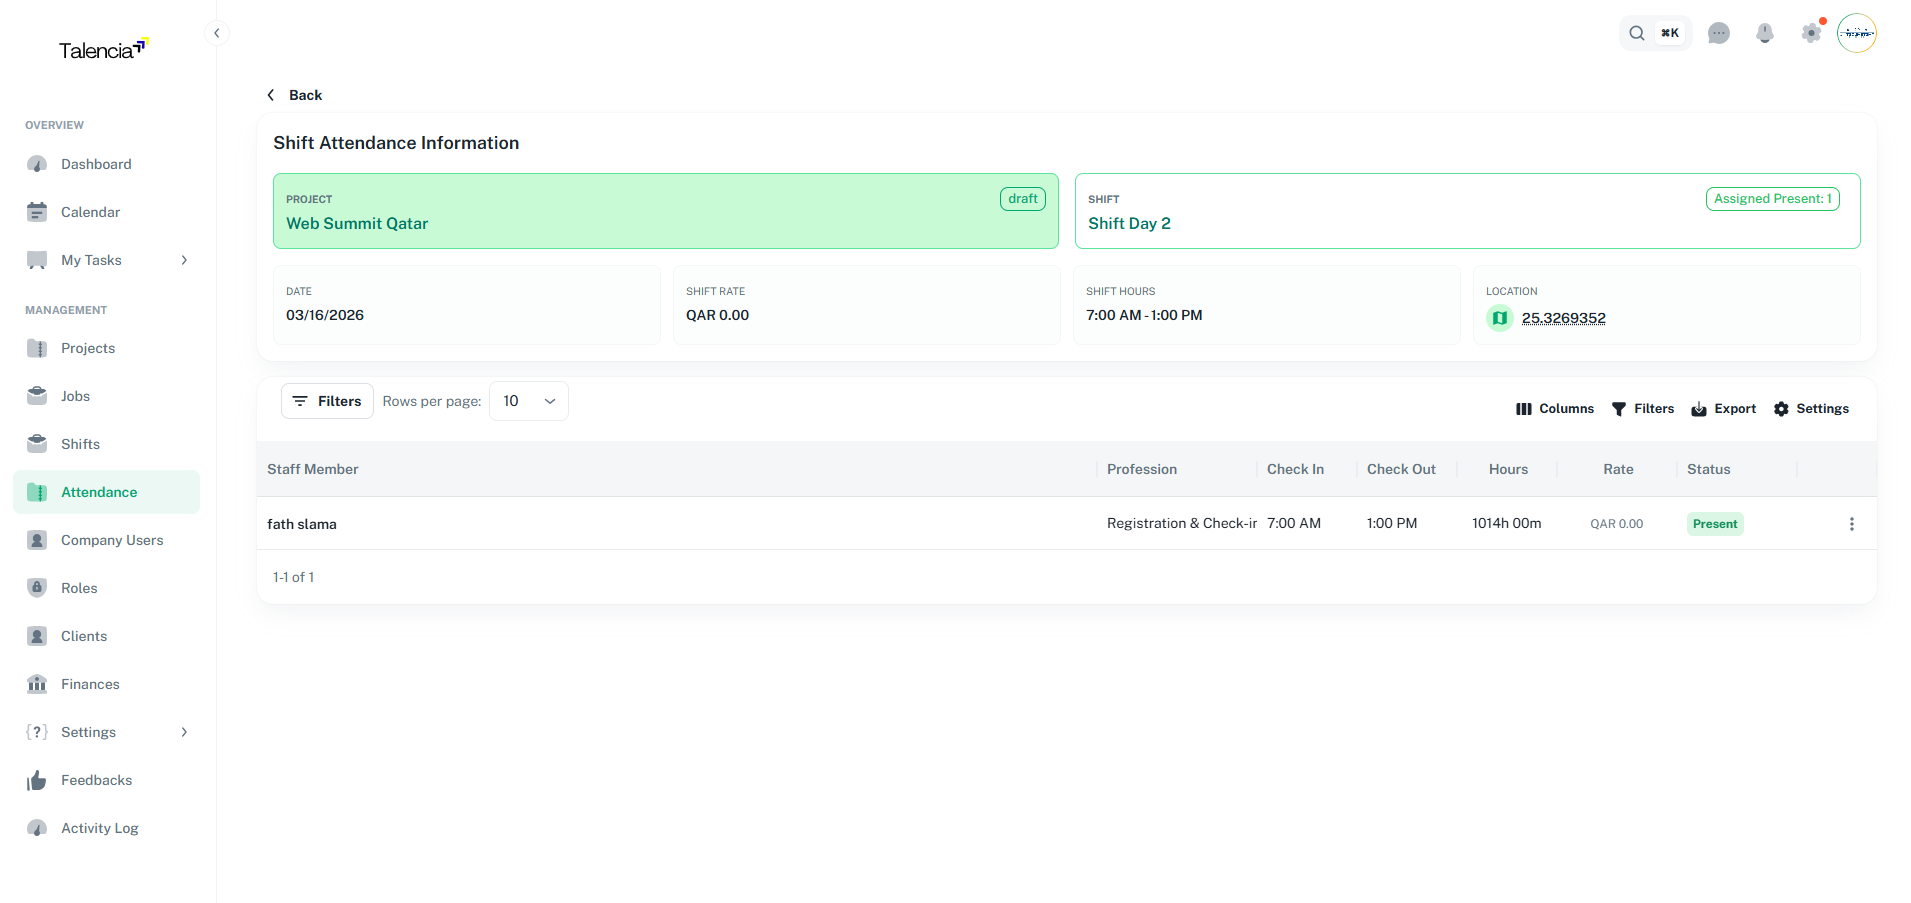Image resolution: width=1911 pixels, height=903 pixels.
Task: Open the coordinates link 25.3269352
Action: (x=1563, y=318)
